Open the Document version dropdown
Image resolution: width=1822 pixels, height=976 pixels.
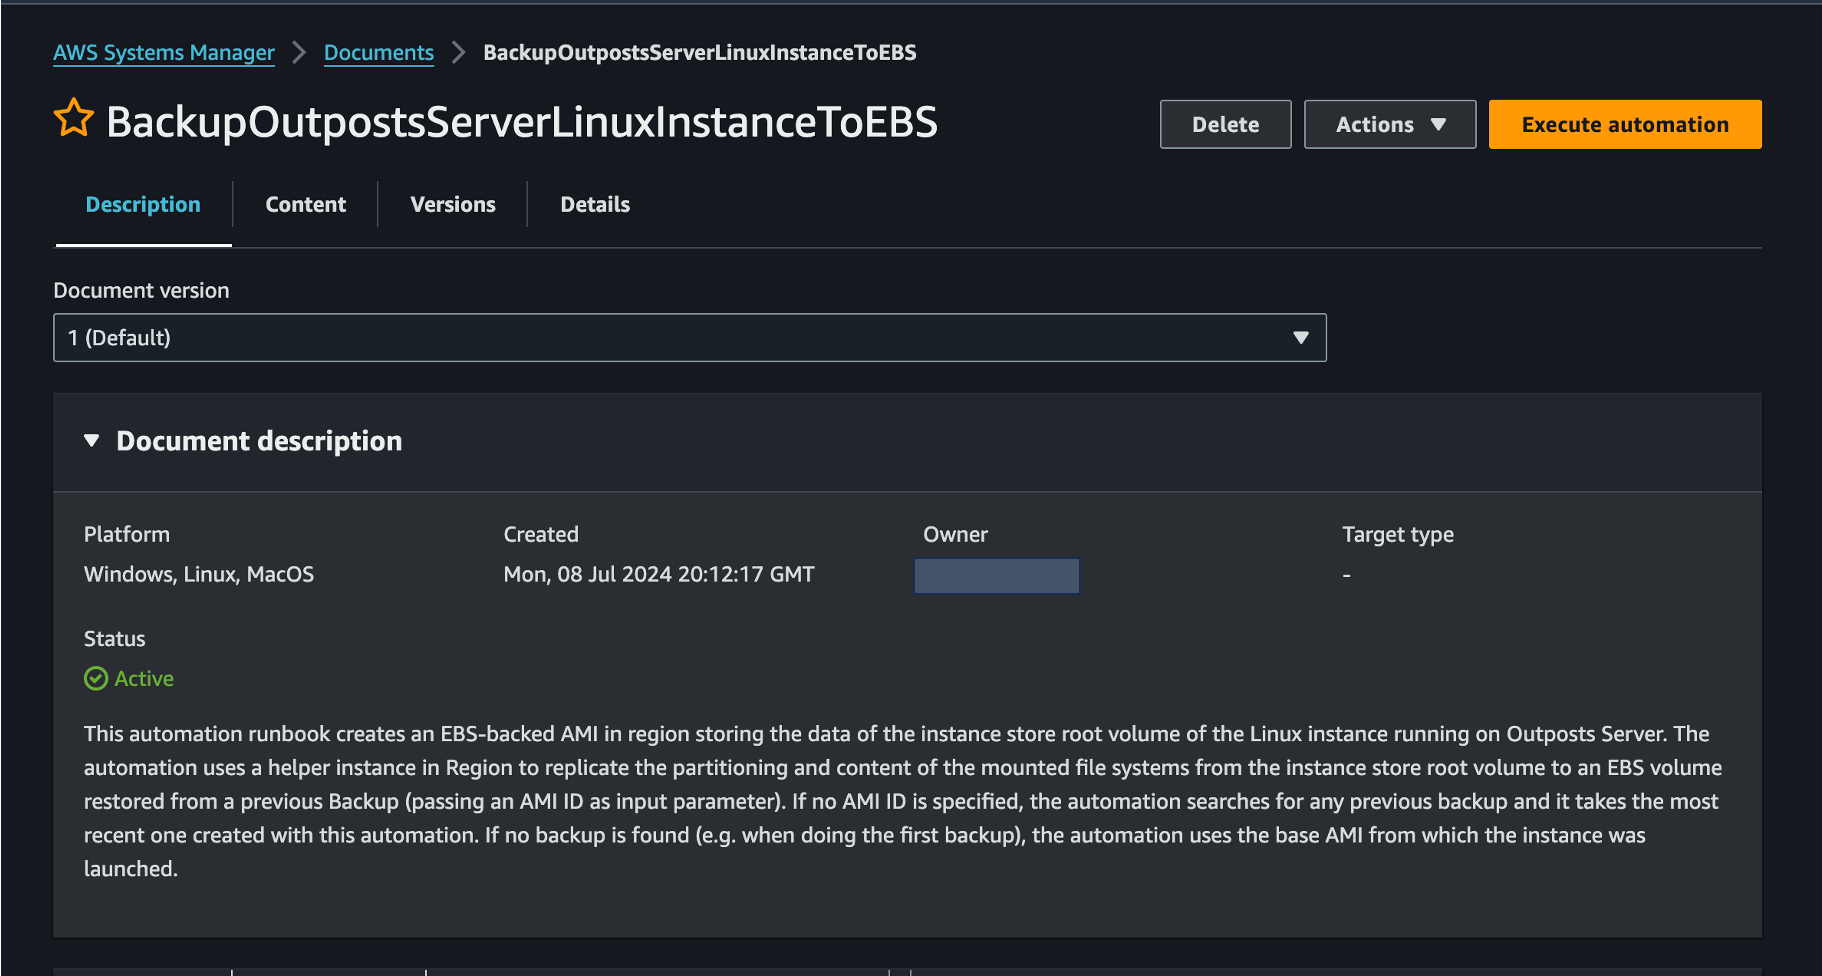[x=690, y=338]
